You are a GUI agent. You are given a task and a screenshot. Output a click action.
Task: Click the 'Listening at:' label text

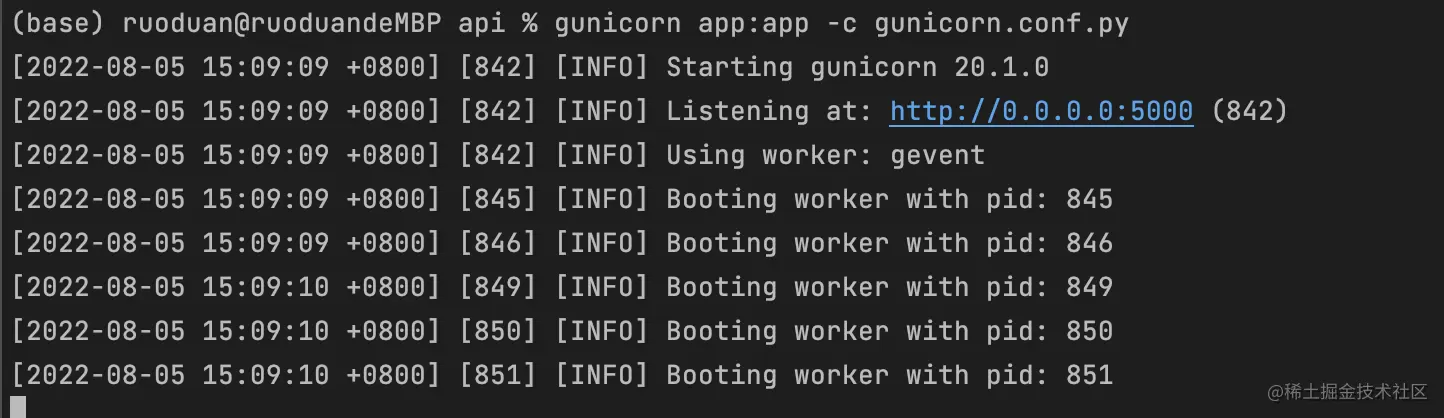[x=769, y=112]
